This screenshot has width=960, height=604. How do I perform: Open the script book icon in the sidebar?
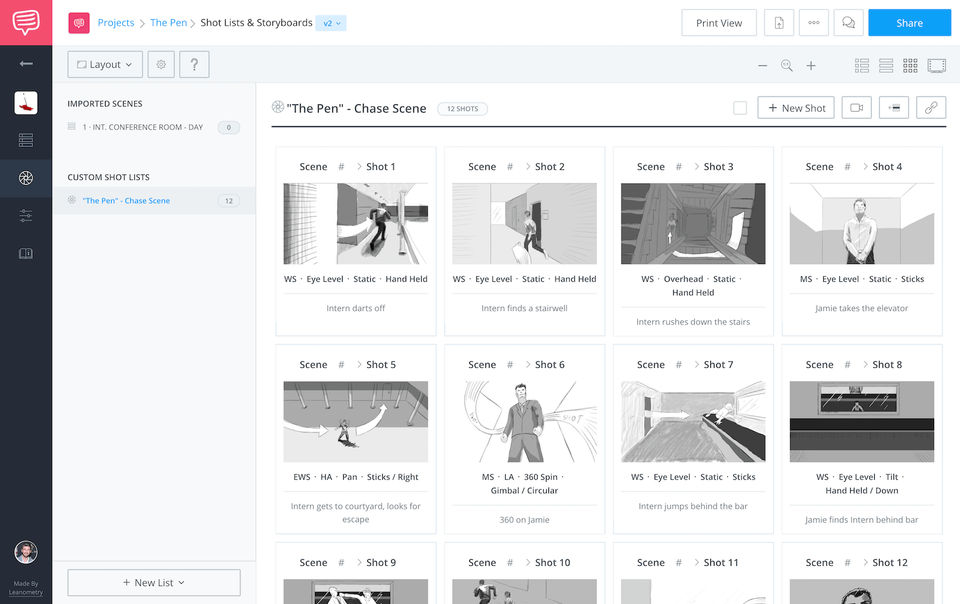[x=26, y=253]
